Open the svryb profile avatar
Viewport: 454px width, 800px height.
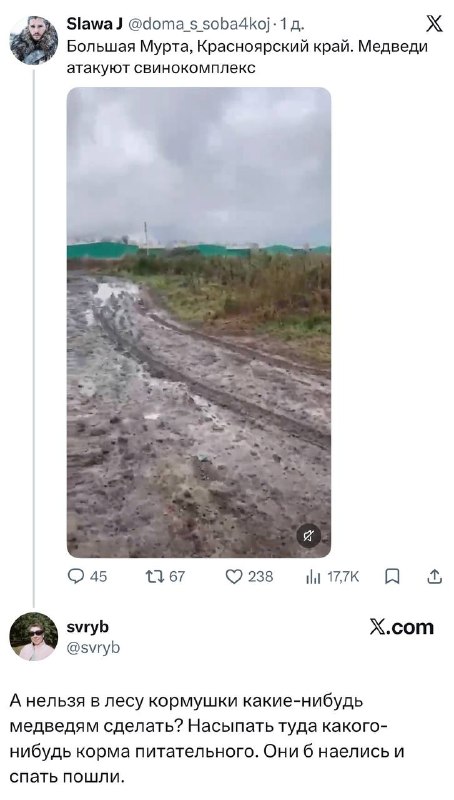click(x=34, y=636)
